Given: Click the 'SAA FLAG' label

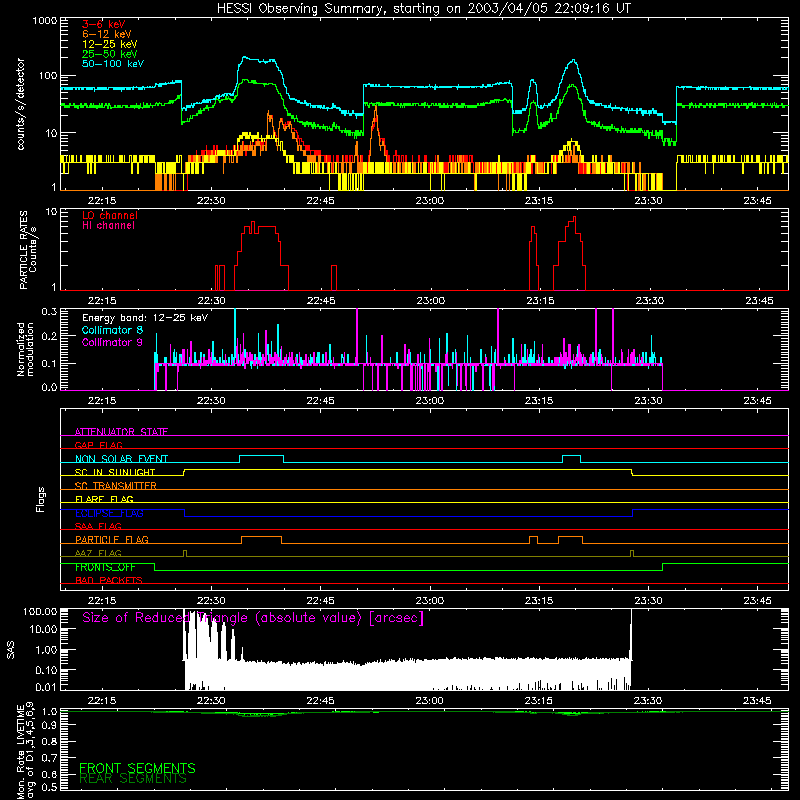Looking at the screenshot, I should click(x=98, y=526).
